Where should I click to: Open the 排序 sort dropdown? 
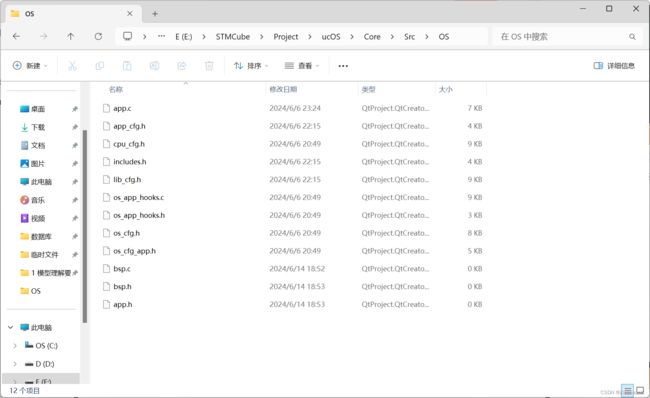[x=251, y=66]
